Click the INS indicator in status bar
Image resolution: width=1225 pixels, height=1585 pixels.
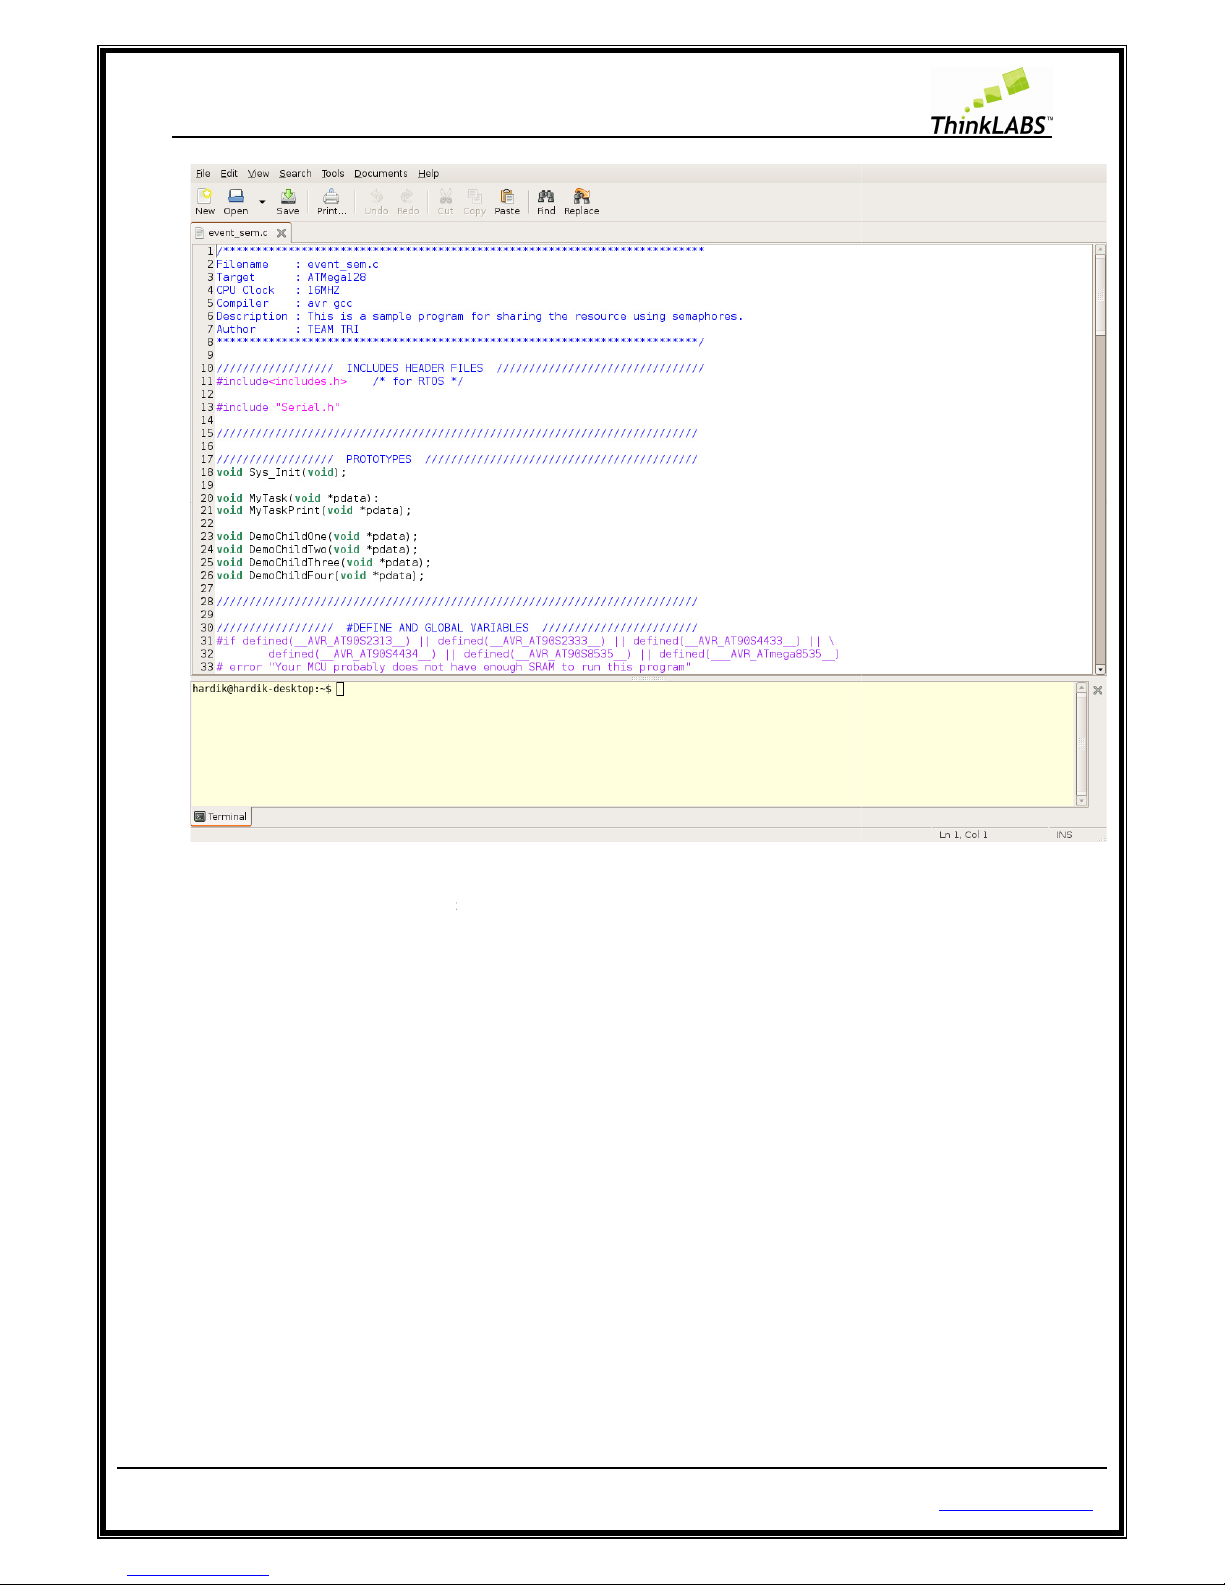pos(1064,835)
